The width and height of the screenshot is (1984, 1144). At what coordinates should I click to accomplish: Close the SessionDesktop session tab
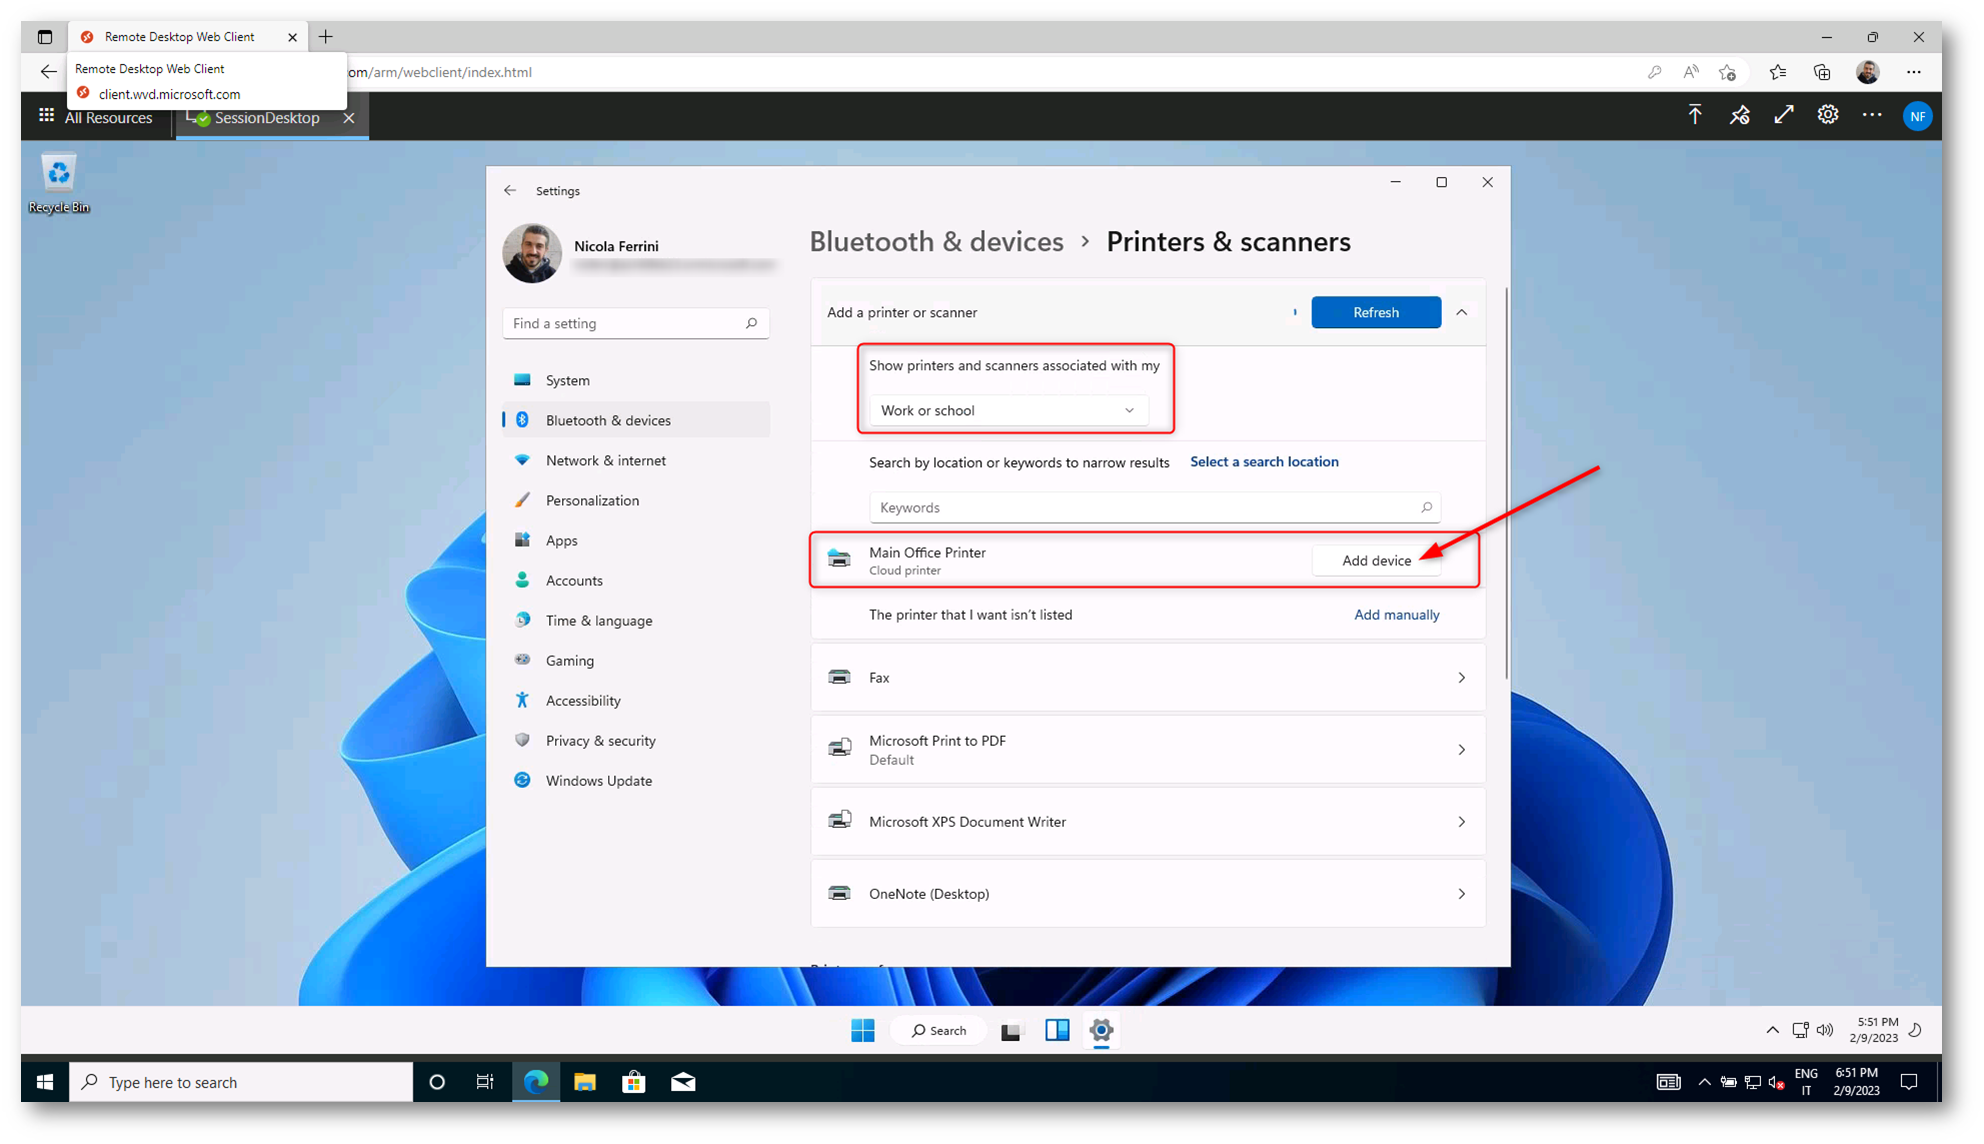349,117
